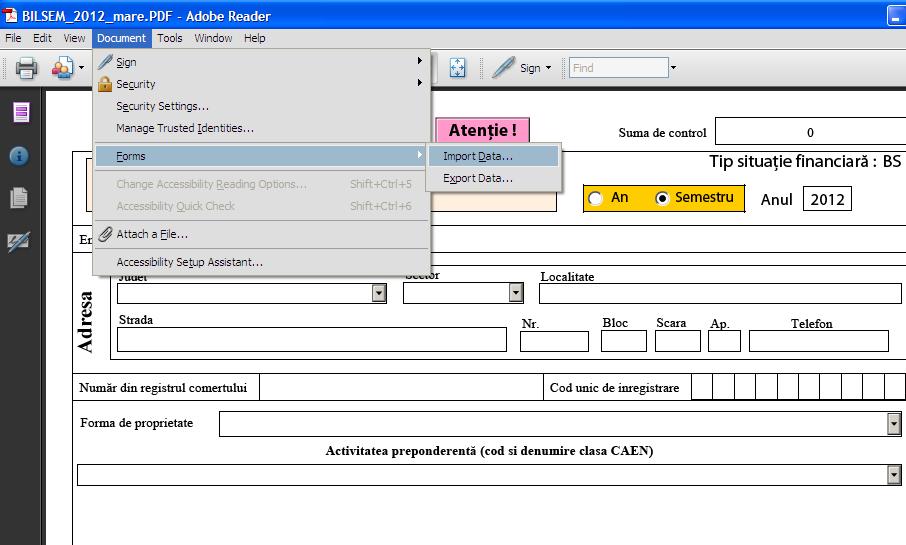Click the Localitate text field

point(720,293)
